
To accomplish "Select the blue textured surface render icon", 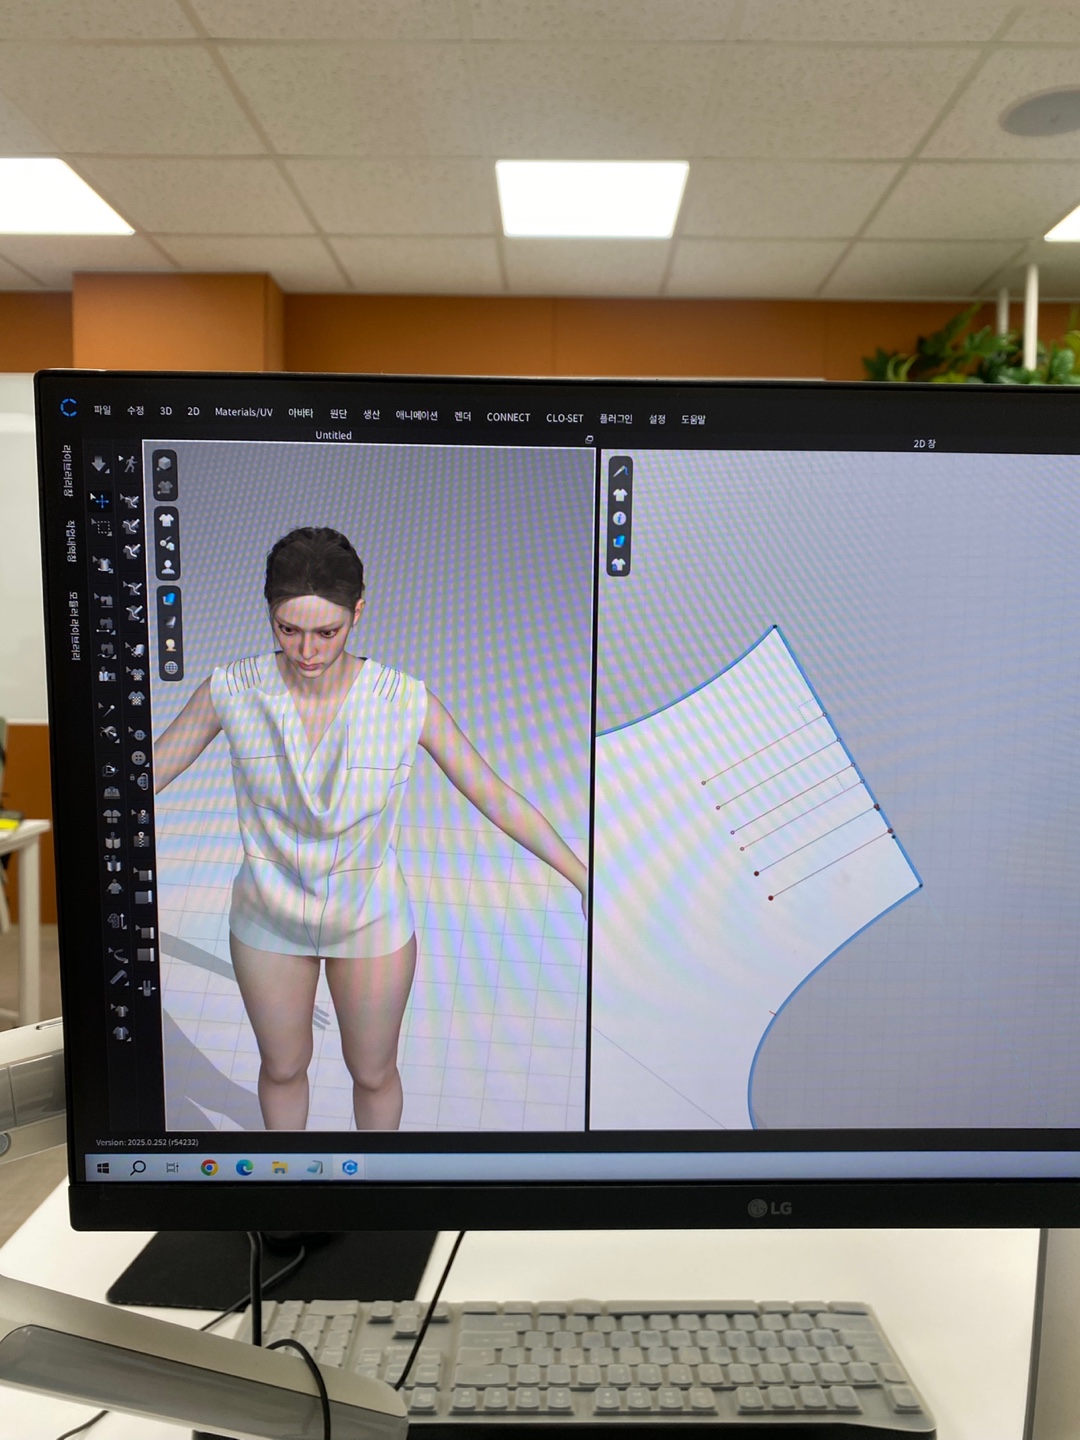I will pos(169,599).
